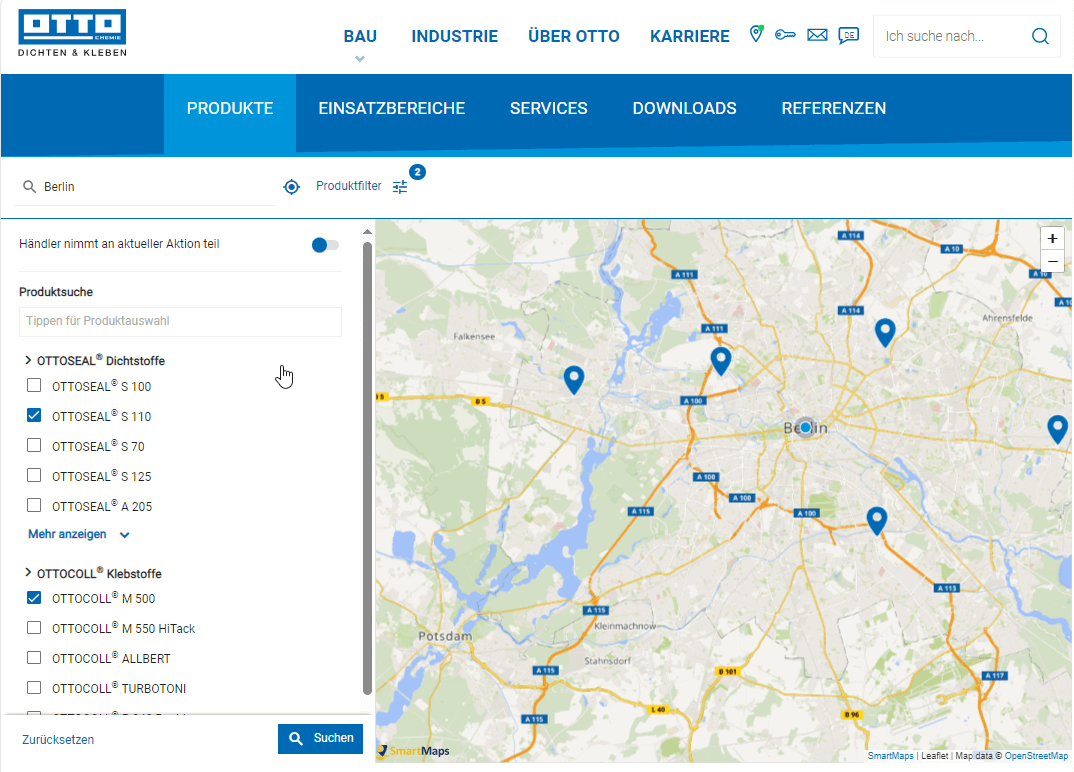This screenshot has height=772, width=1074.
Task: Open the Leaflet attribution link
Action: click(x=934, y=756)
